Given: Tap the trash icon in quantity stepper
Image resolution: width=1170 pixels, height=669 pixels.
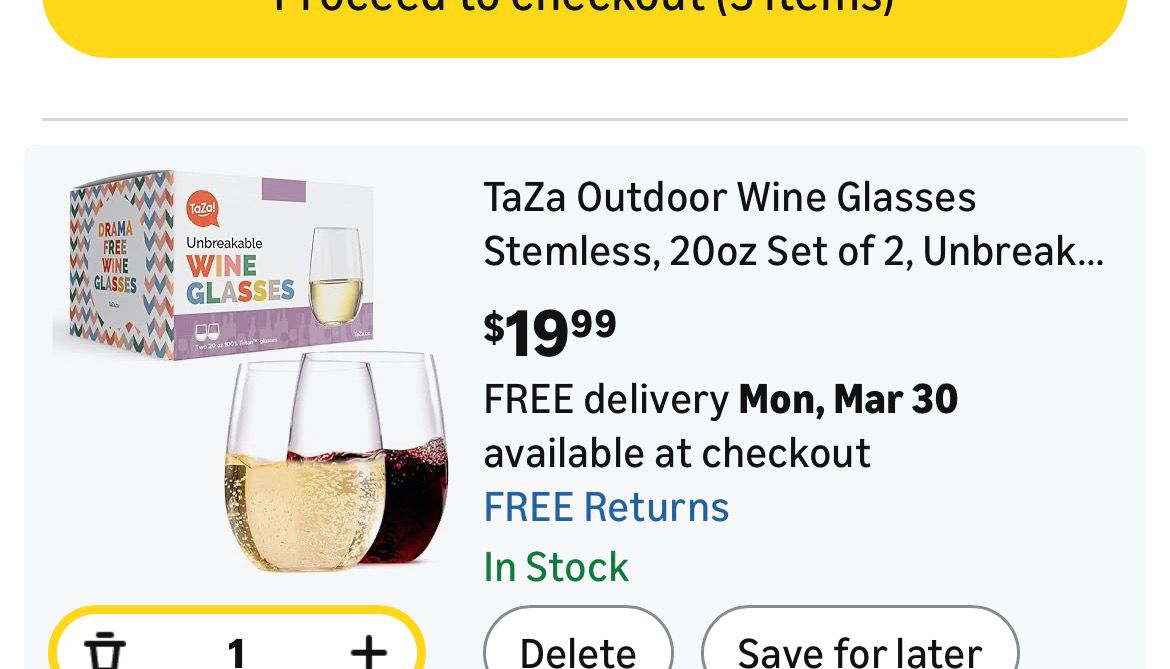Looking at the screenshot, I should (105, 650).
